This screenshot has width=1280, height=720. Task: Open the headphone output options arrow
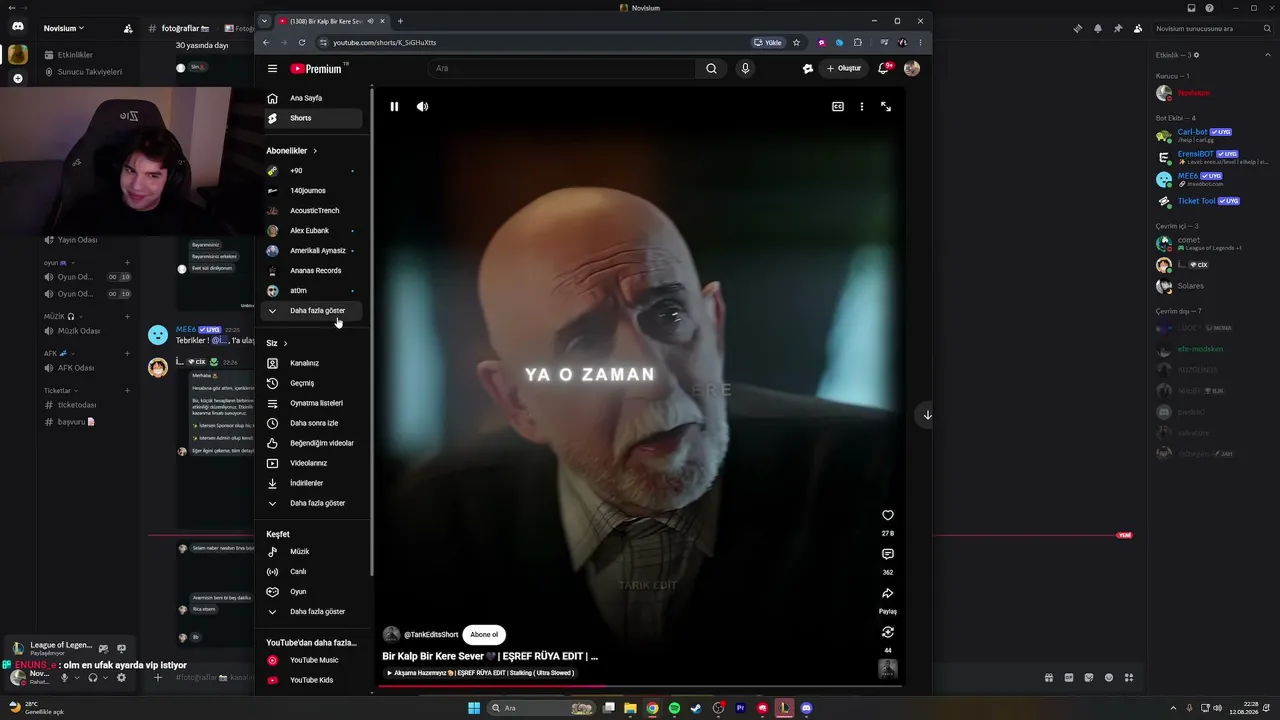(105, 678)
